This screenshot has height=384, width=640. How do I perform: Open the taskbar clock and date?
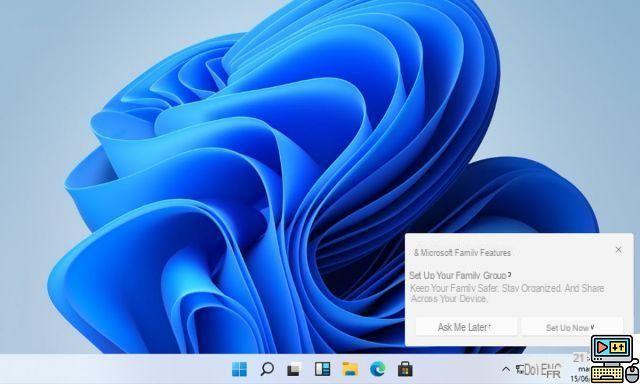pos(581,368)
